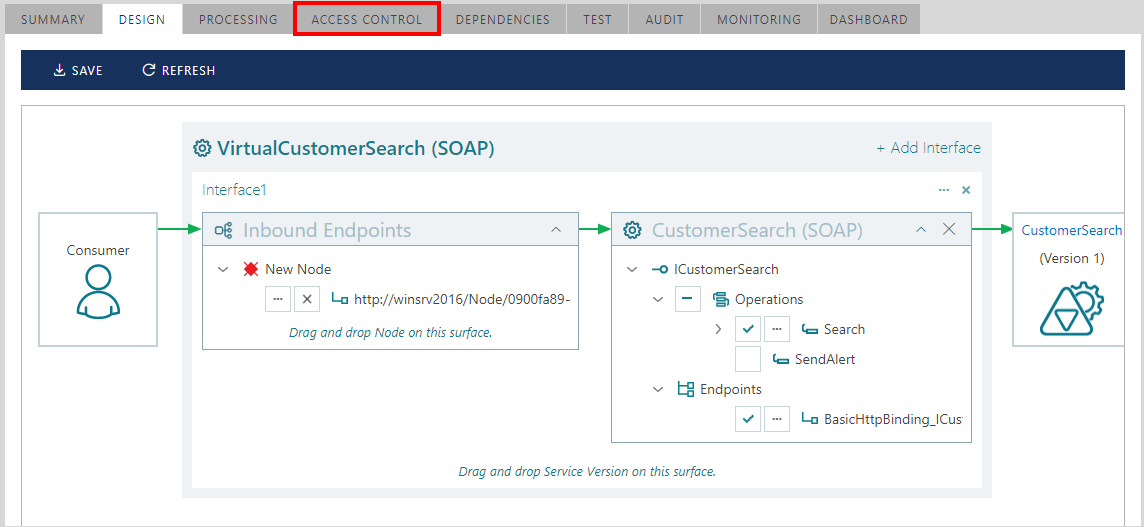
Task: Click the CustomerSearch Version 1 service icon
Action: click(1071, 307)
